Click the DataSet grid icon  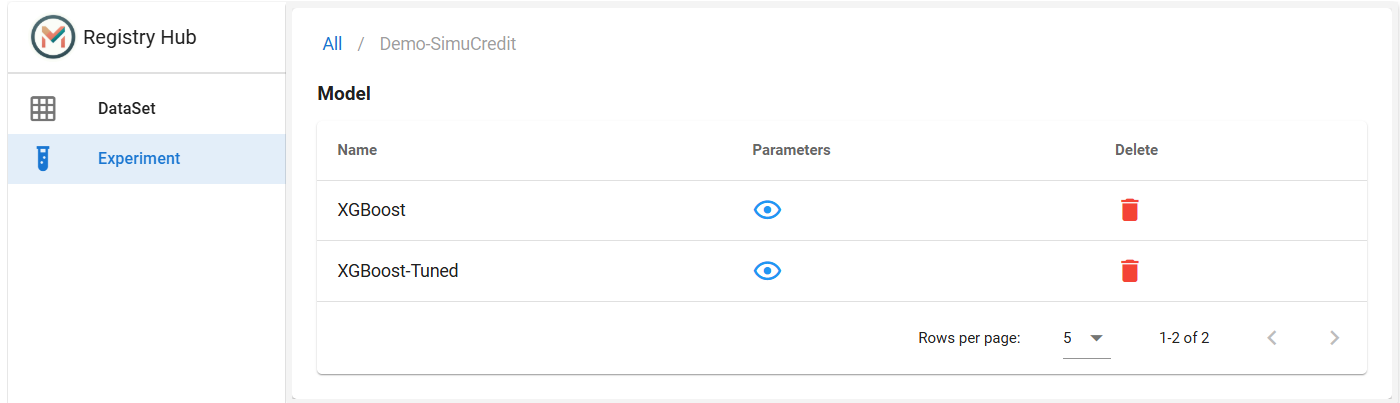pyautogui.click(x=43, y=108)
